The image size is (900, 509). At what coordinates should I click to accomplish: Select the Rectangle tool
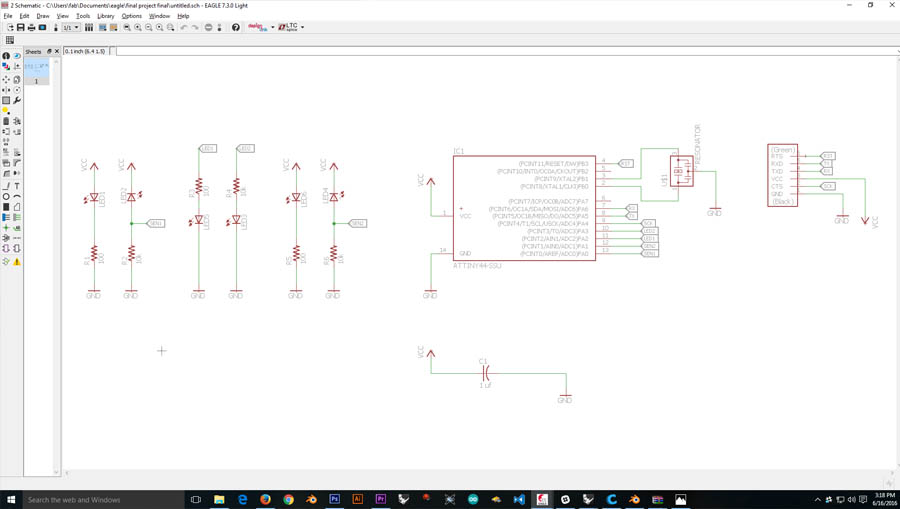click(6, 207)
